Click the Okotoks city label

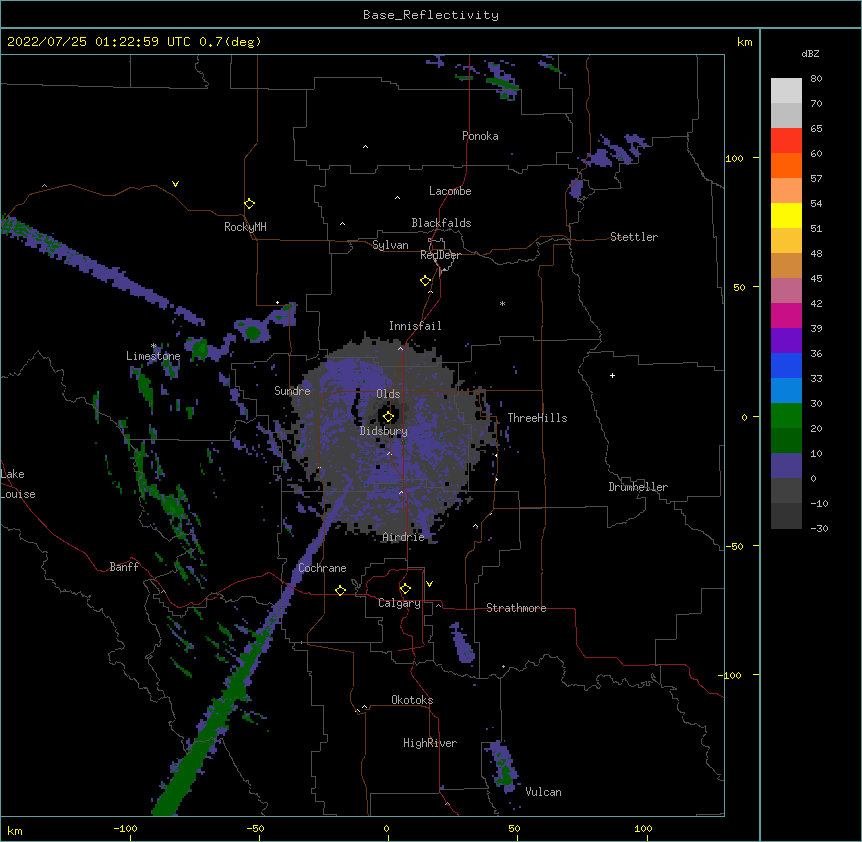click(x=412, y=700)
